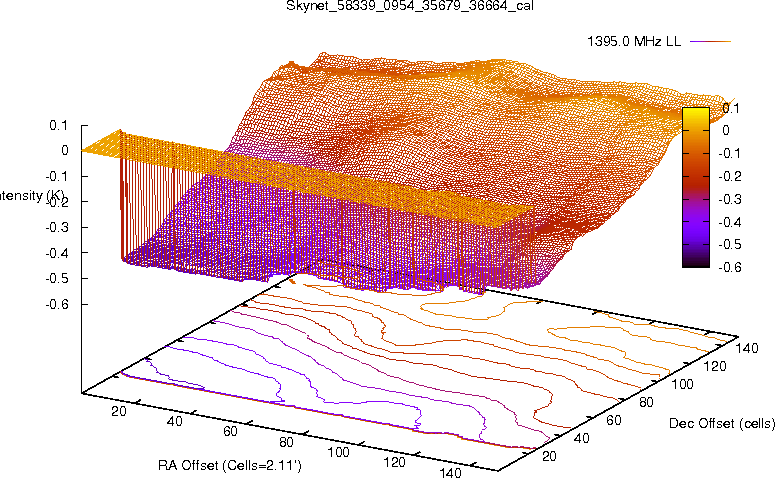This screenshot has width=775, height=478.
Task: Click the Intensity axis tick 0.1
Action: [58, 126]
